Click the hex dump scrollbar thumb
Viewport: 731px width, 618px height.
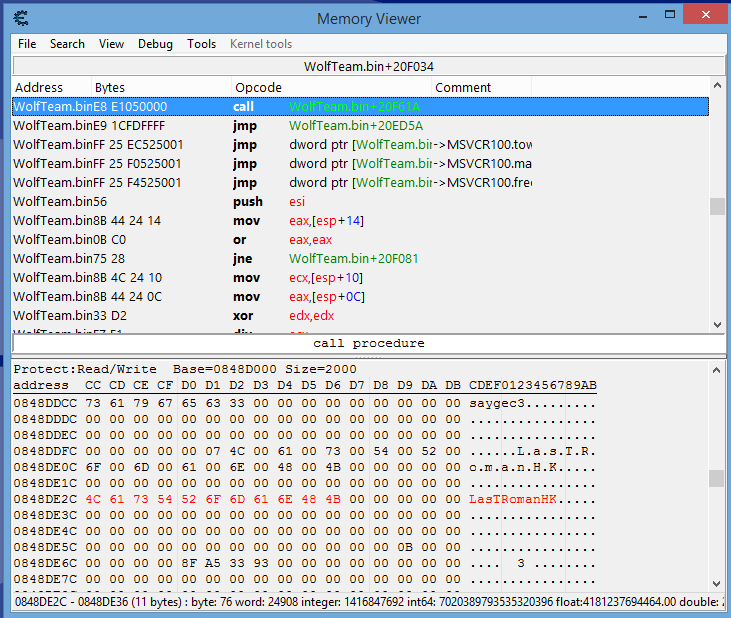tap(717, 478)
